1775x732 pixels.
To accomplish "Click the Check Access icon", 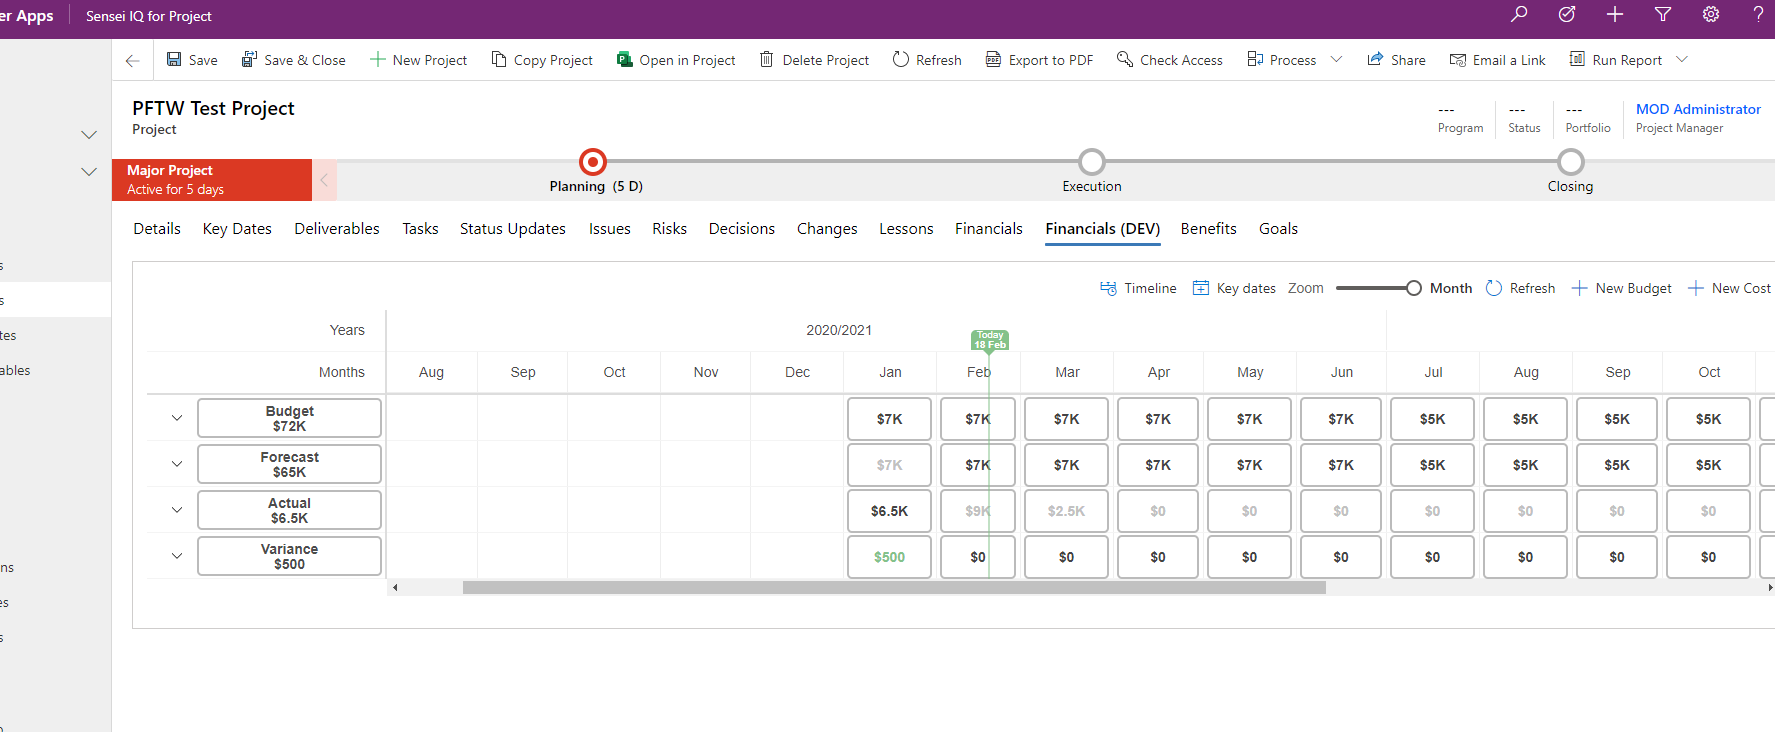I will [x=1125, y=60].
